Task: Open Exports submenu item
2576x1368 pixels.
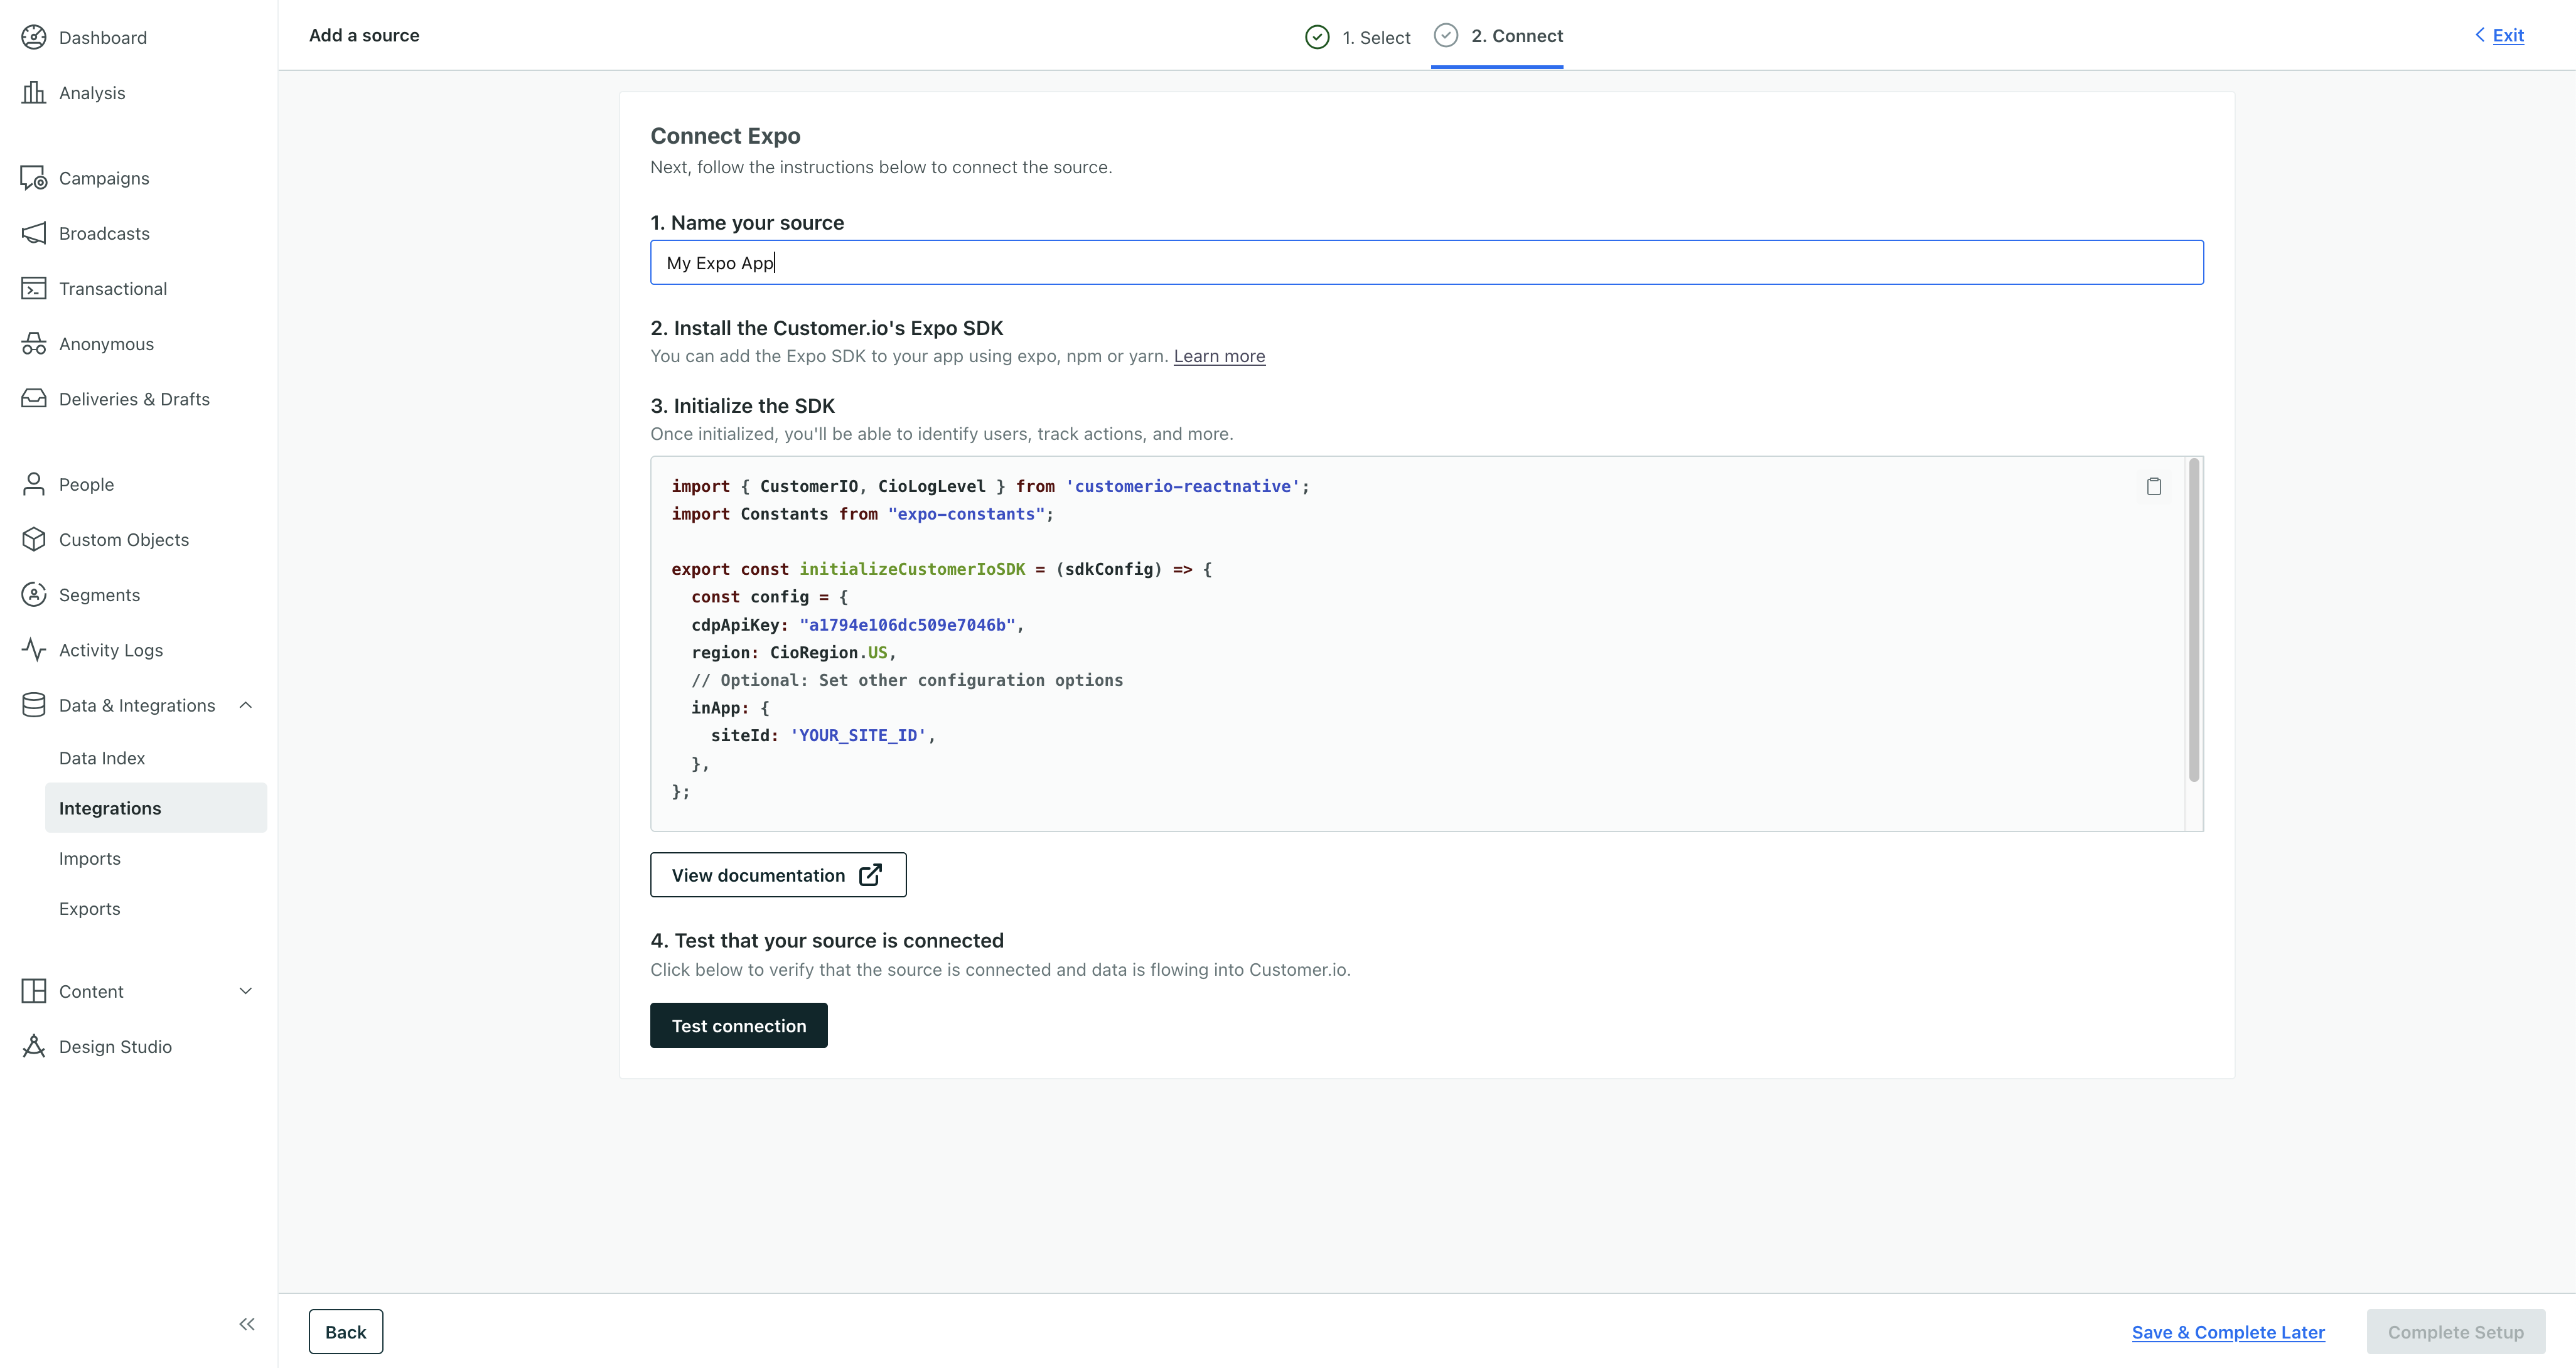Action: pyautogui.click(x=90, y=908)
